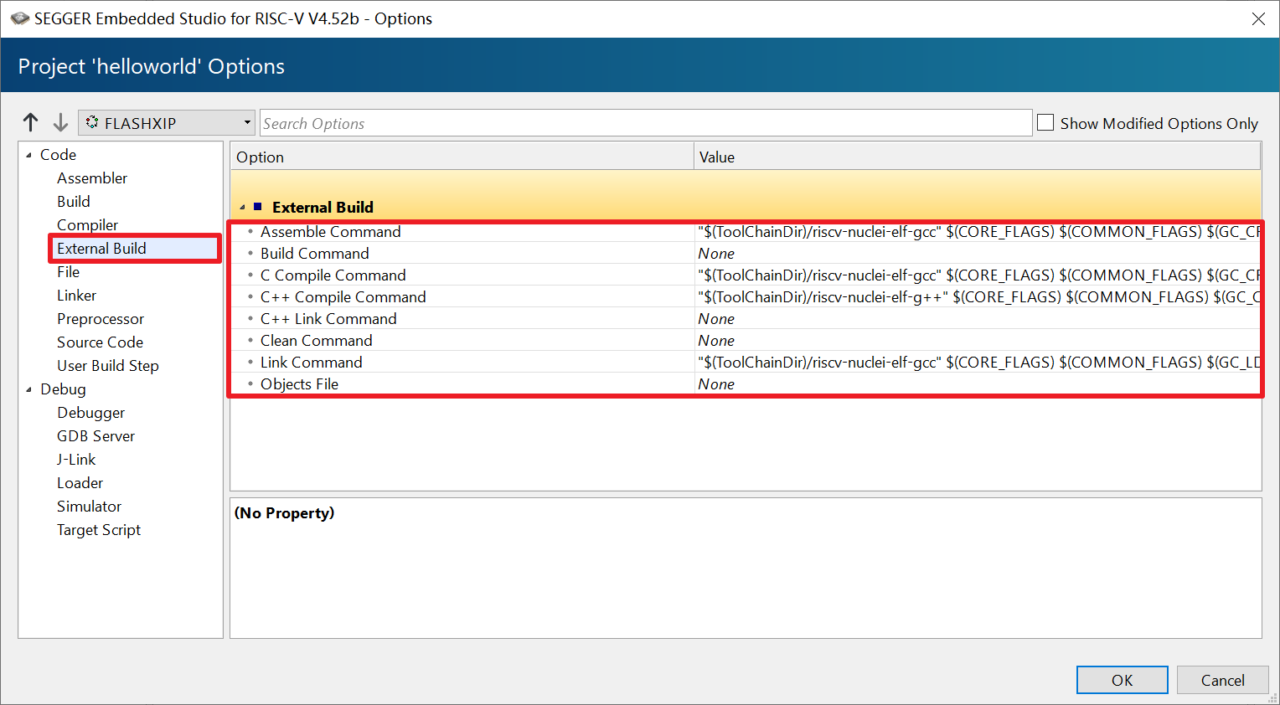Screen dimensions: 1280x705
Task: Collapse the External Build option section
Action: [243, 207]
